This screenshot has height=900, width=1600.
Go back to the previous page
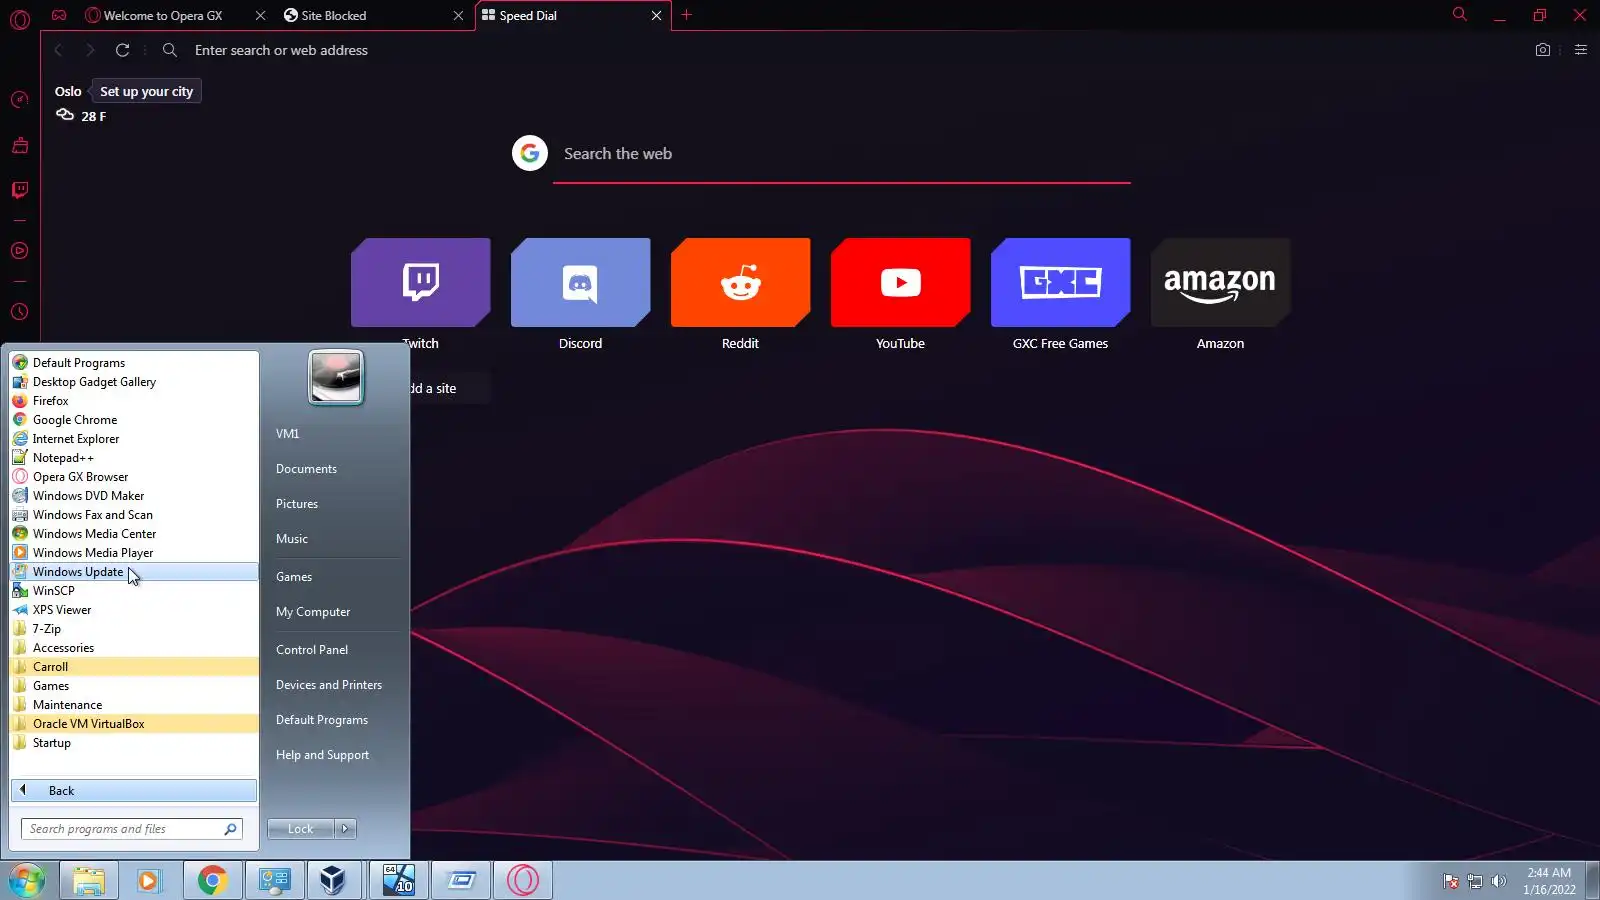[59, 50]
